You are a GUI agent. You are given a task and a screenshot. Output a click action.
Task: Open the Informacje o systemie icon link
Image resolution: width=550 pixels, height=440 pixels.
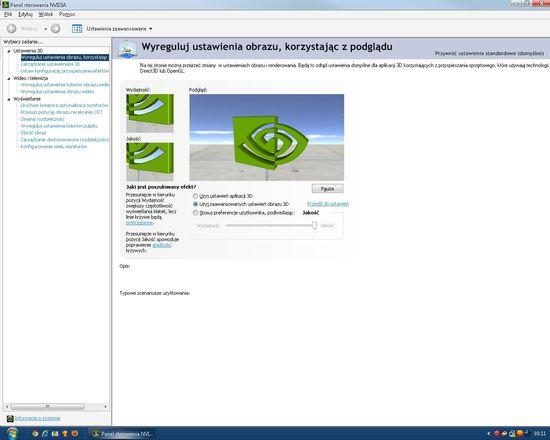click(10, 418)
